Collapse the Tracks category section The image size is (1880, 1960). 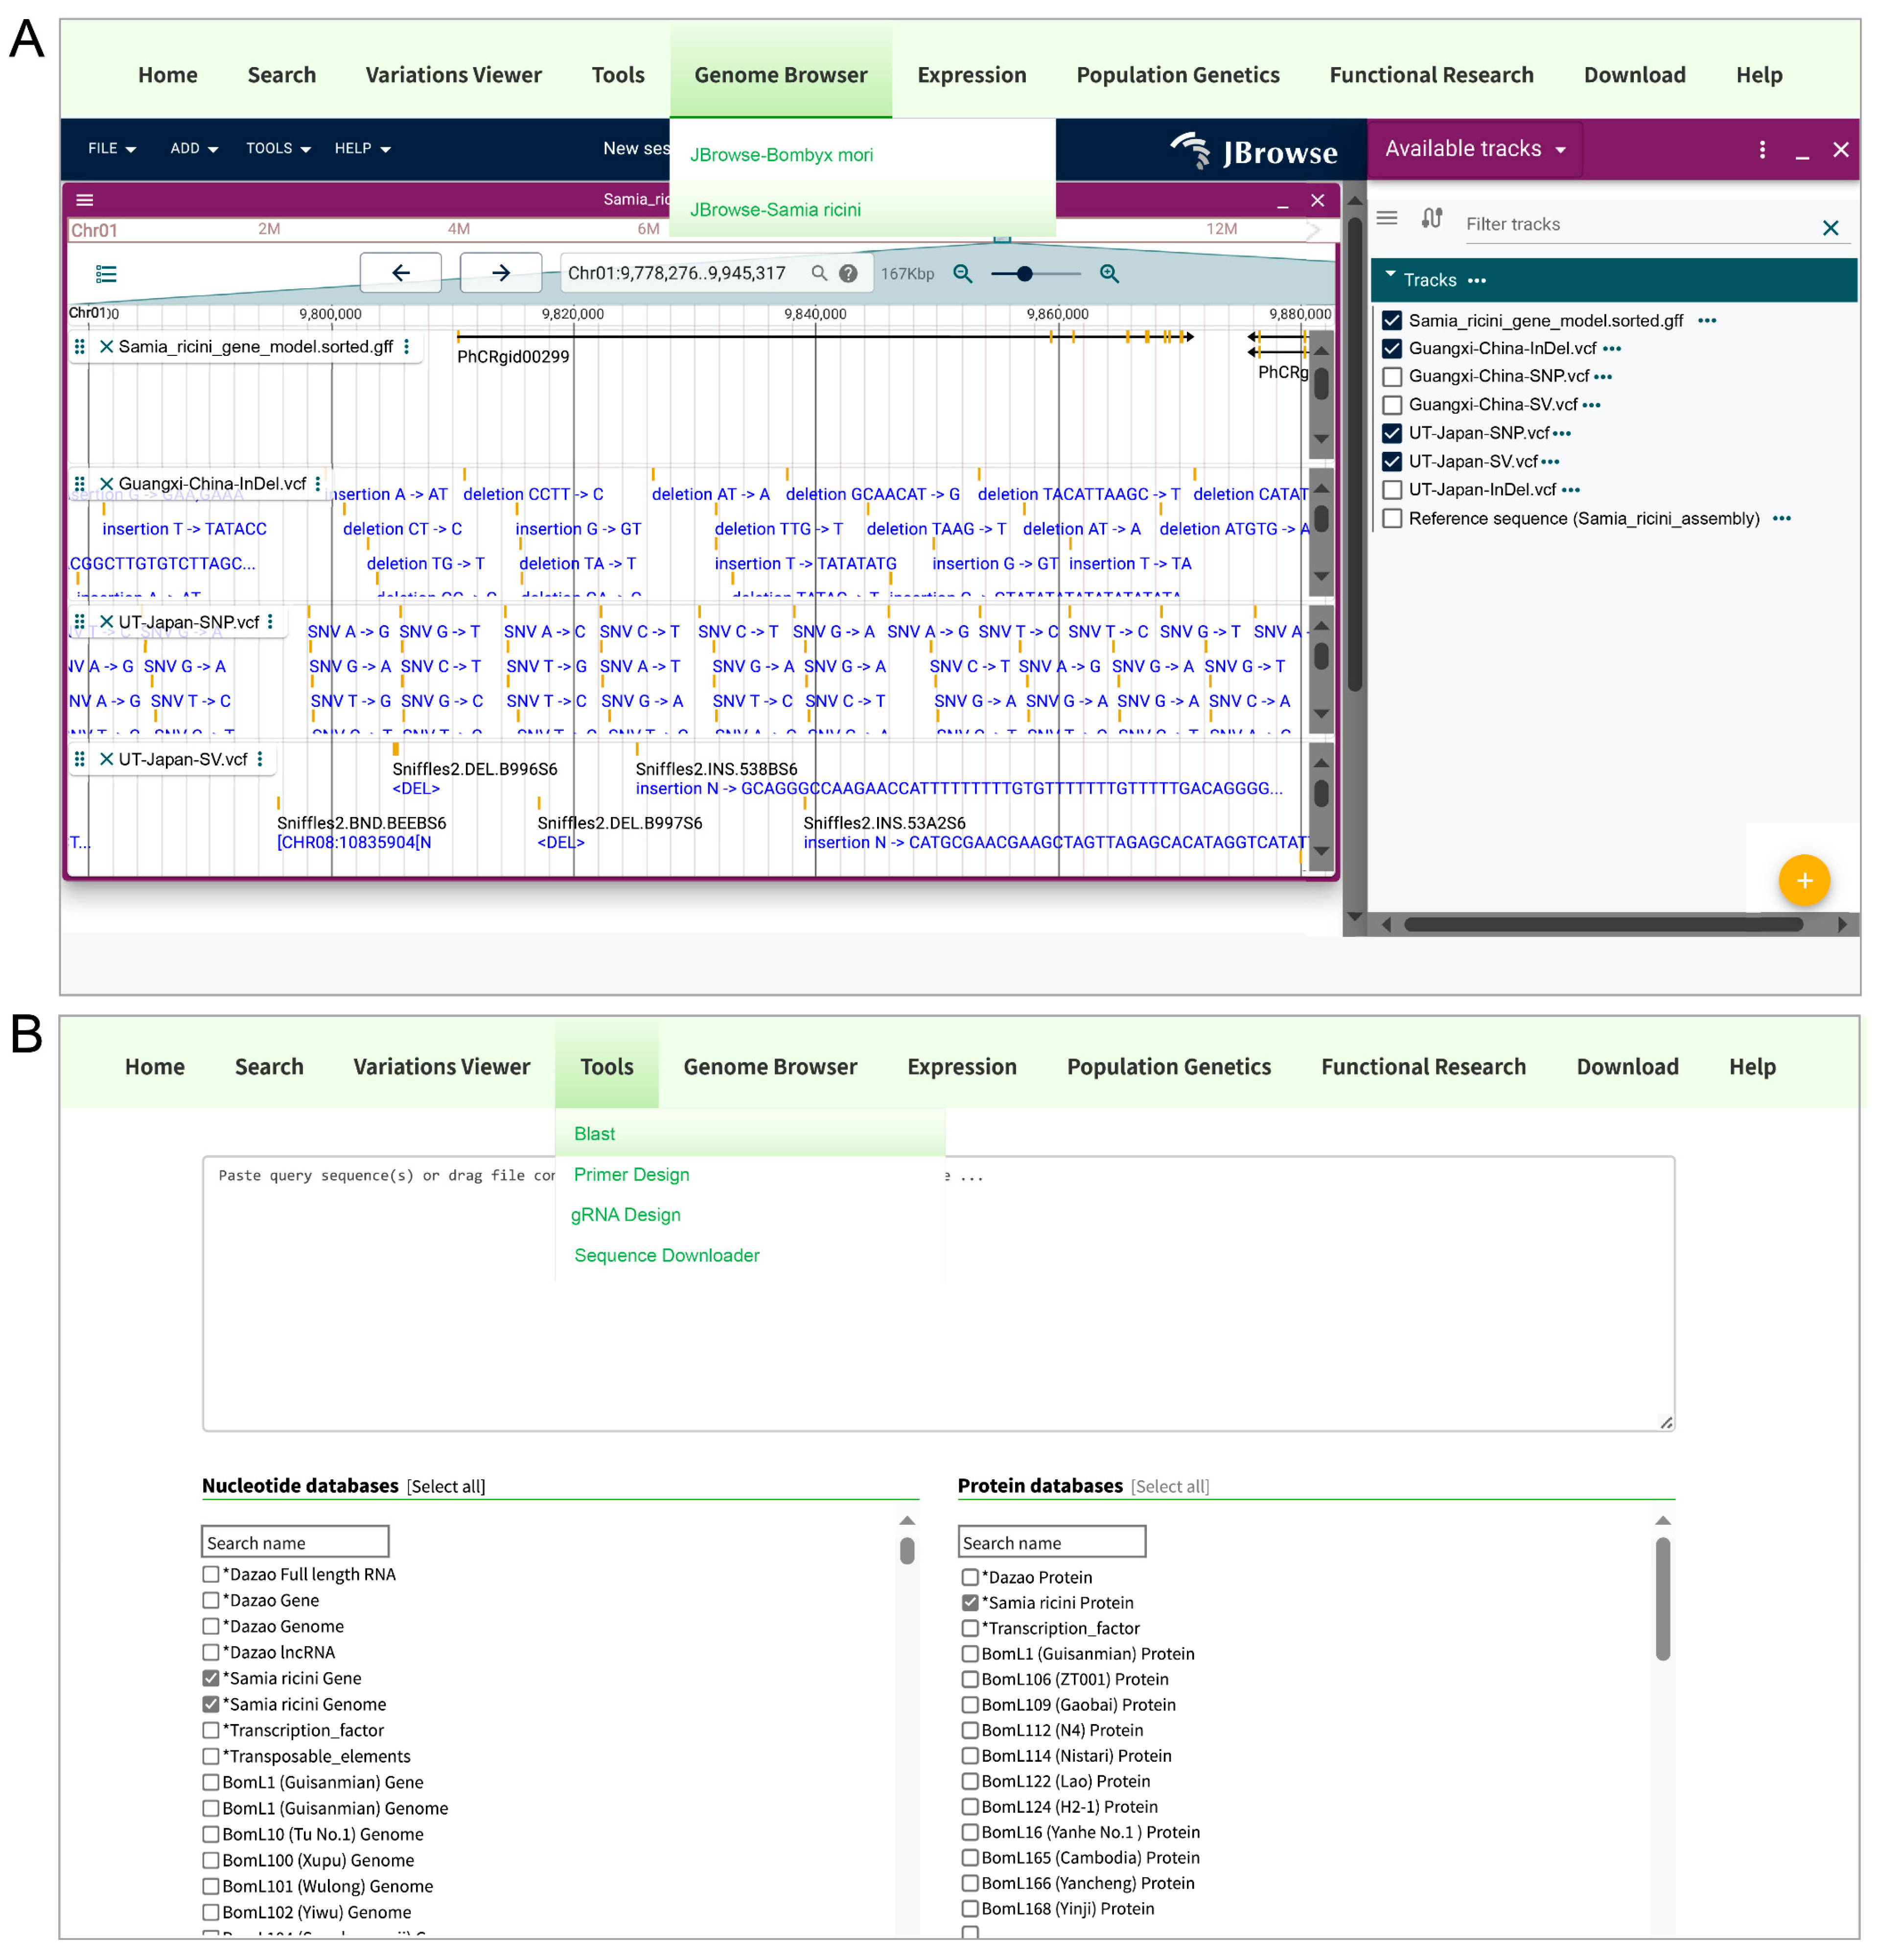coord(1390,274)
